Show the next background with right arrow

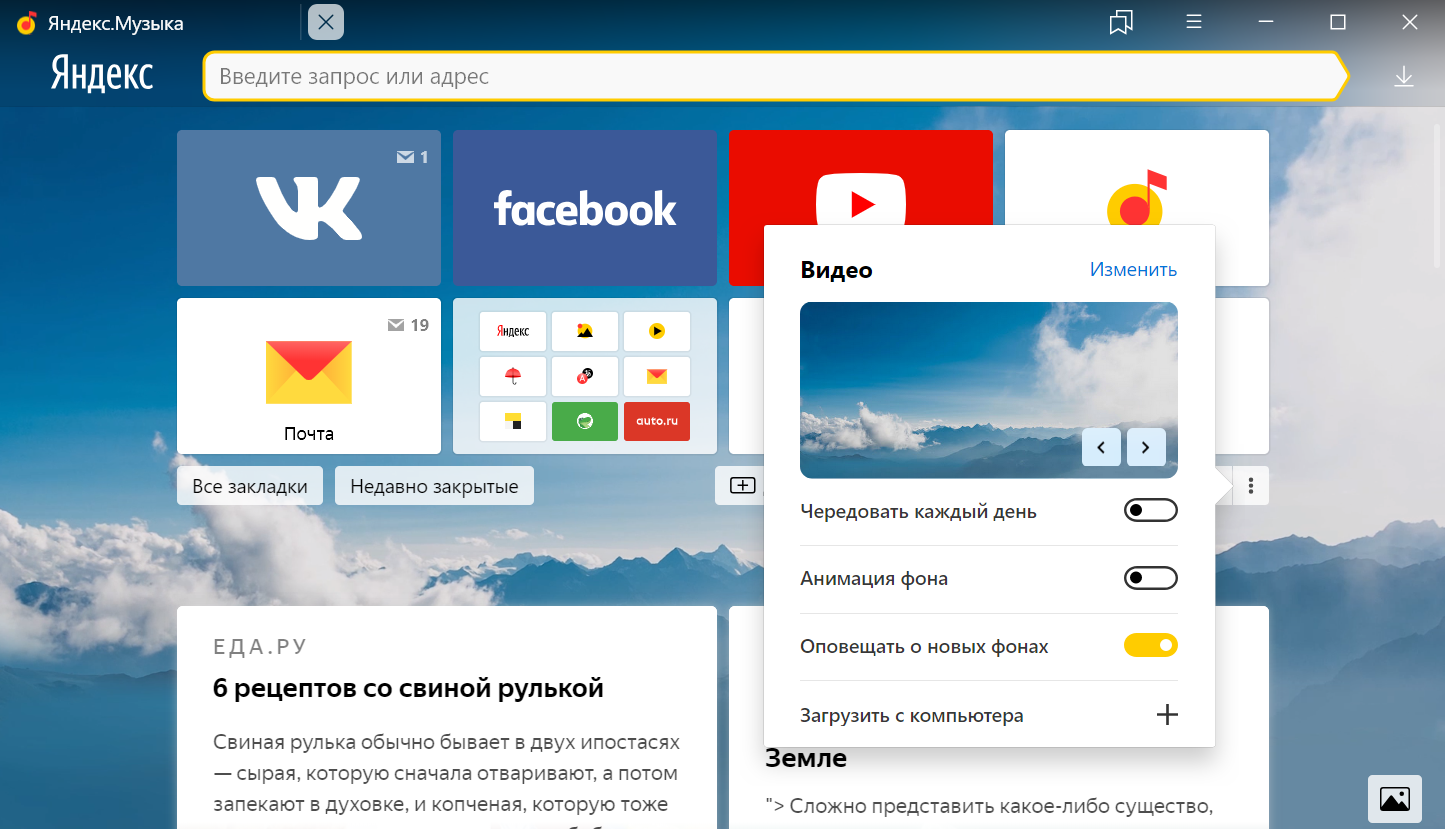point(1146,447)
